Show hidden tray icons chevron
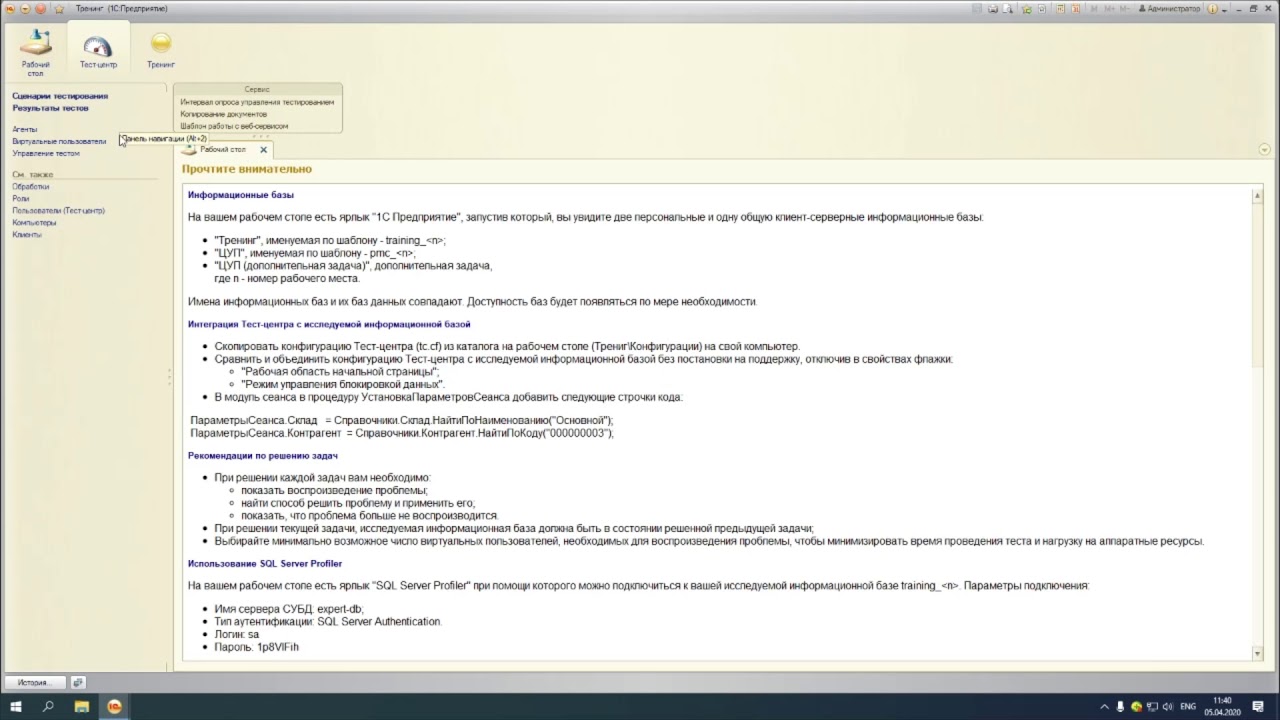This screenshot has width=1280, height=720. [x=1105, y=707]
